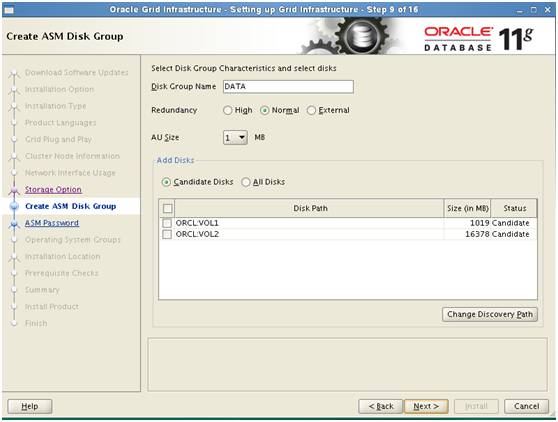Click the Create ASM Disk Group step bullet

tap(14, 206)
